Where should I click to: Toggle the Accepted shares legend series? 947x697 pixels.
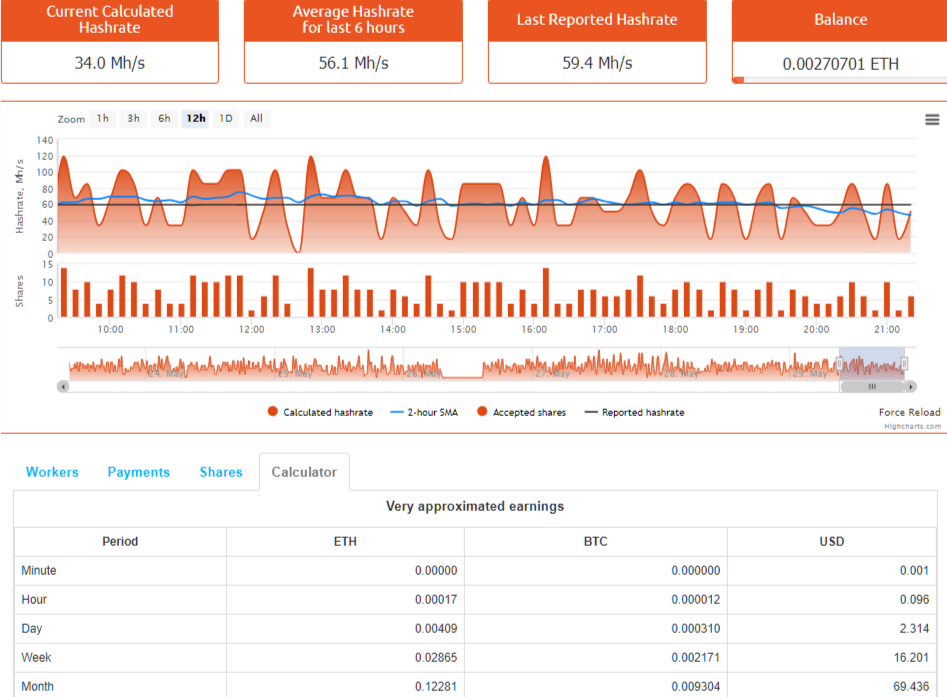point(521,412)
